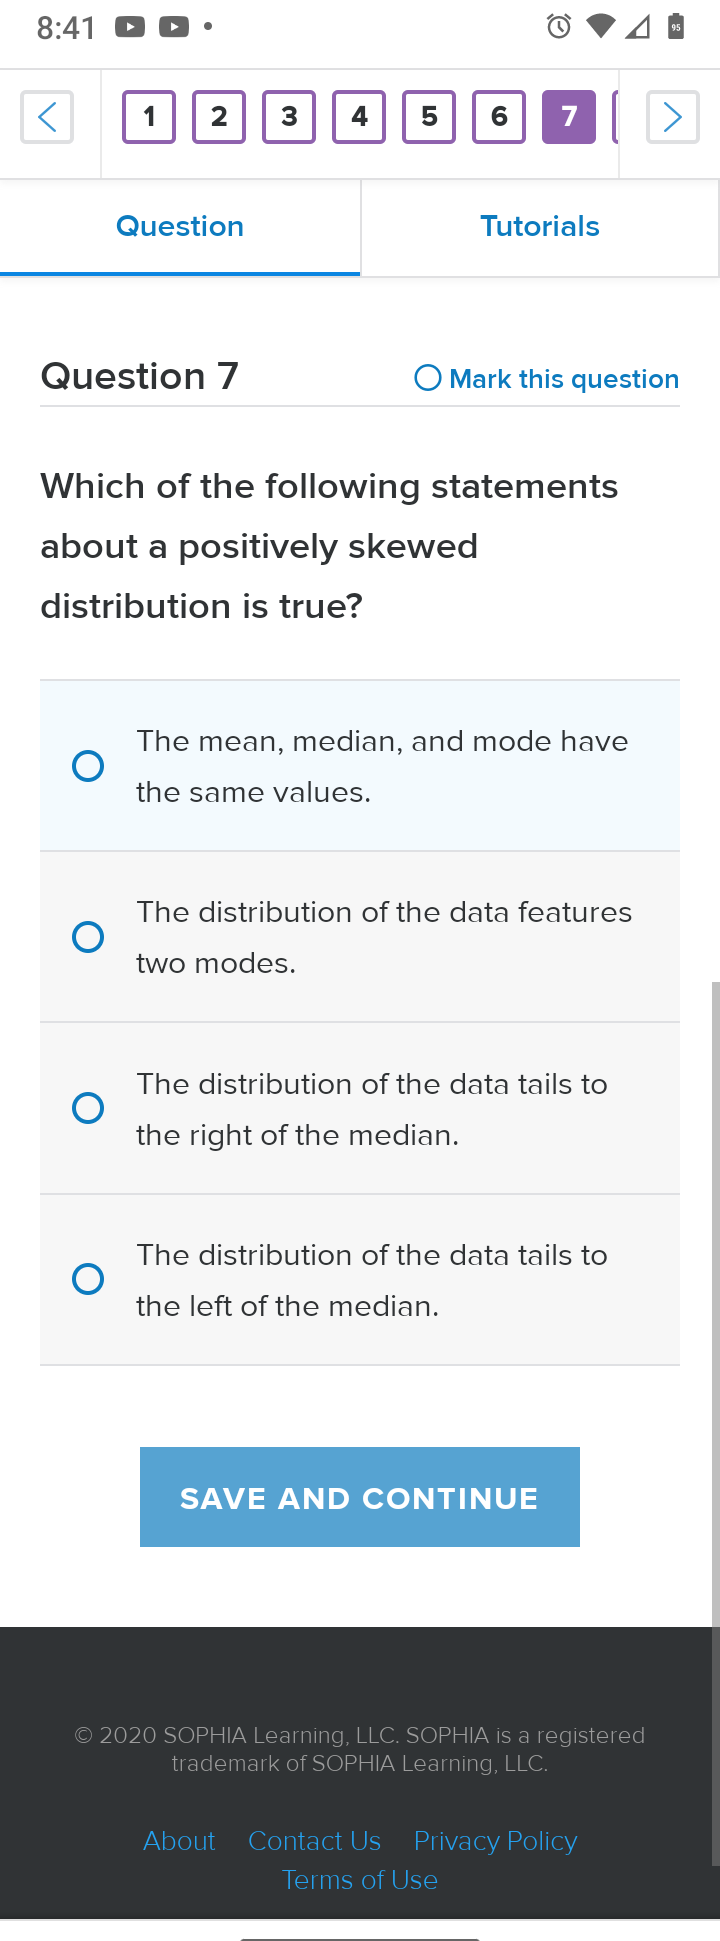Jump to question number 1
The height and width of the screenshot is (1941, 720).
tap(149, 117)
